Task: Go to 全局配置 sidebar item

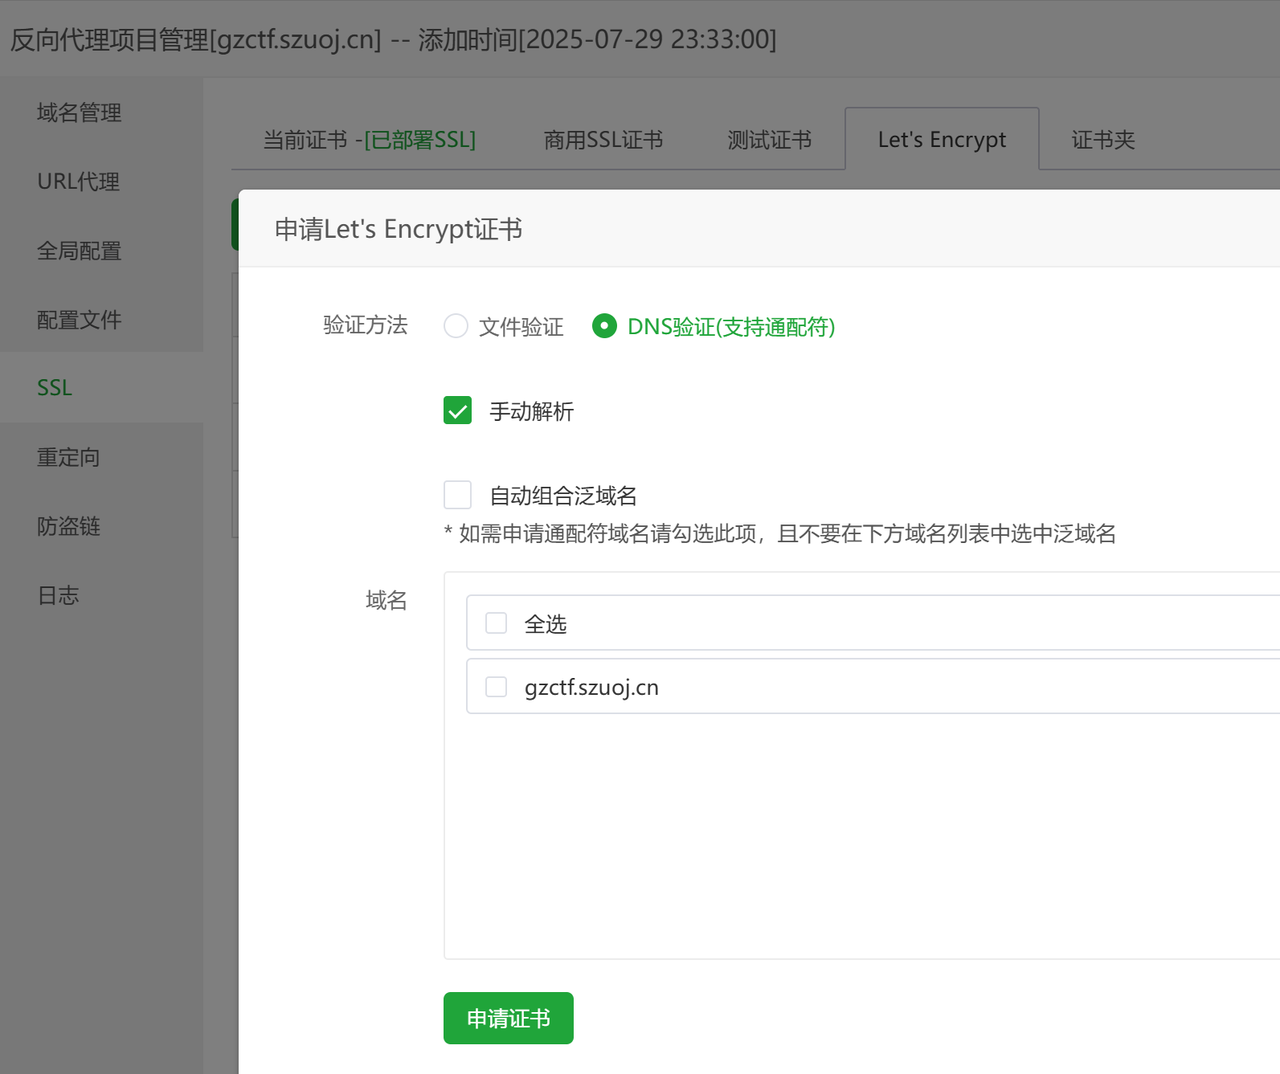Action: pos(79,251)
